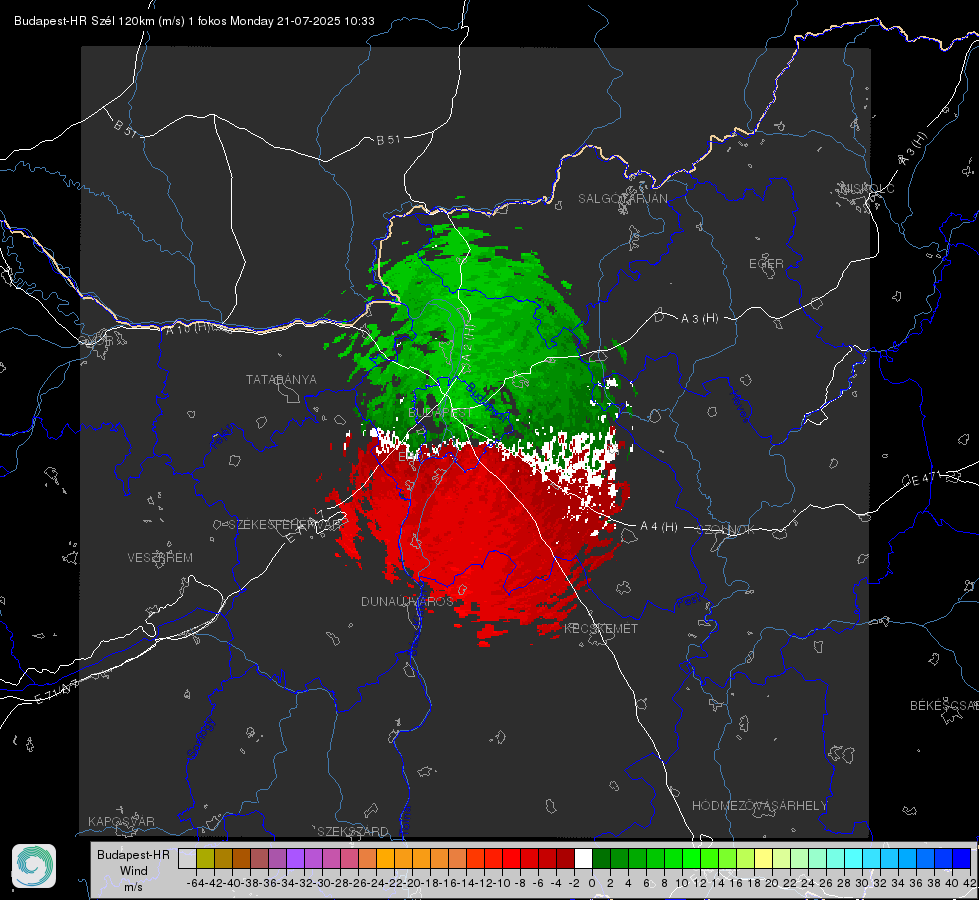Click the legend value '20'
This screenshot has height=900, width=979.
(772, 883)
